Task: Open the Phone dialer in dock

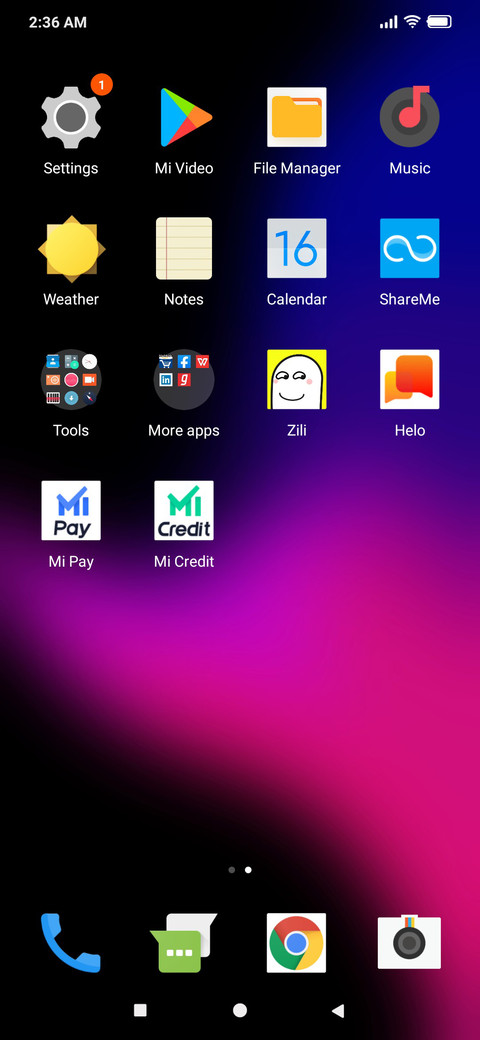Action: [71, 942]
